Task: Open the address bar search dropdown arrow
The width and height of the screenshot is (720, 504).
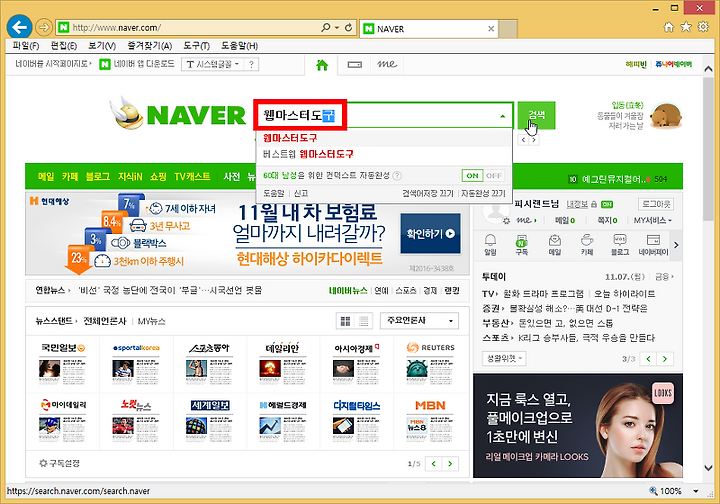Action: click(x=337, y=28)
